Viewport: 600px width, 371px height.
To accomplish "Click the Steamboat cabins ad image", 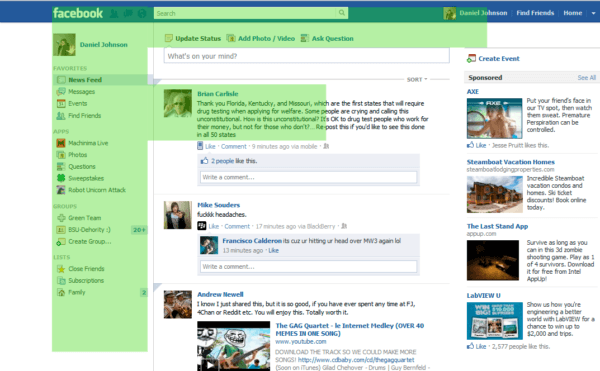I will click(x=494, y=195).
